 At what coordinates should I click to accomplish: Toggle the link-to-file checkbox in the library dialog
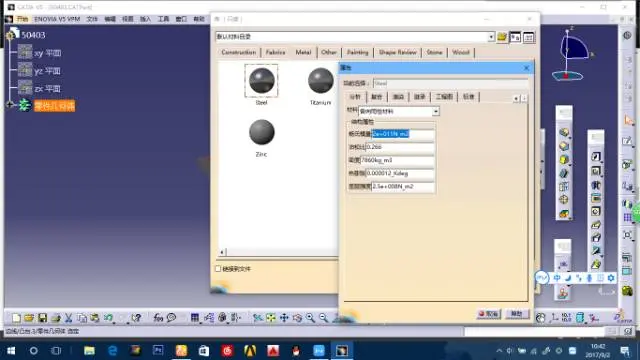click(218, 269)
